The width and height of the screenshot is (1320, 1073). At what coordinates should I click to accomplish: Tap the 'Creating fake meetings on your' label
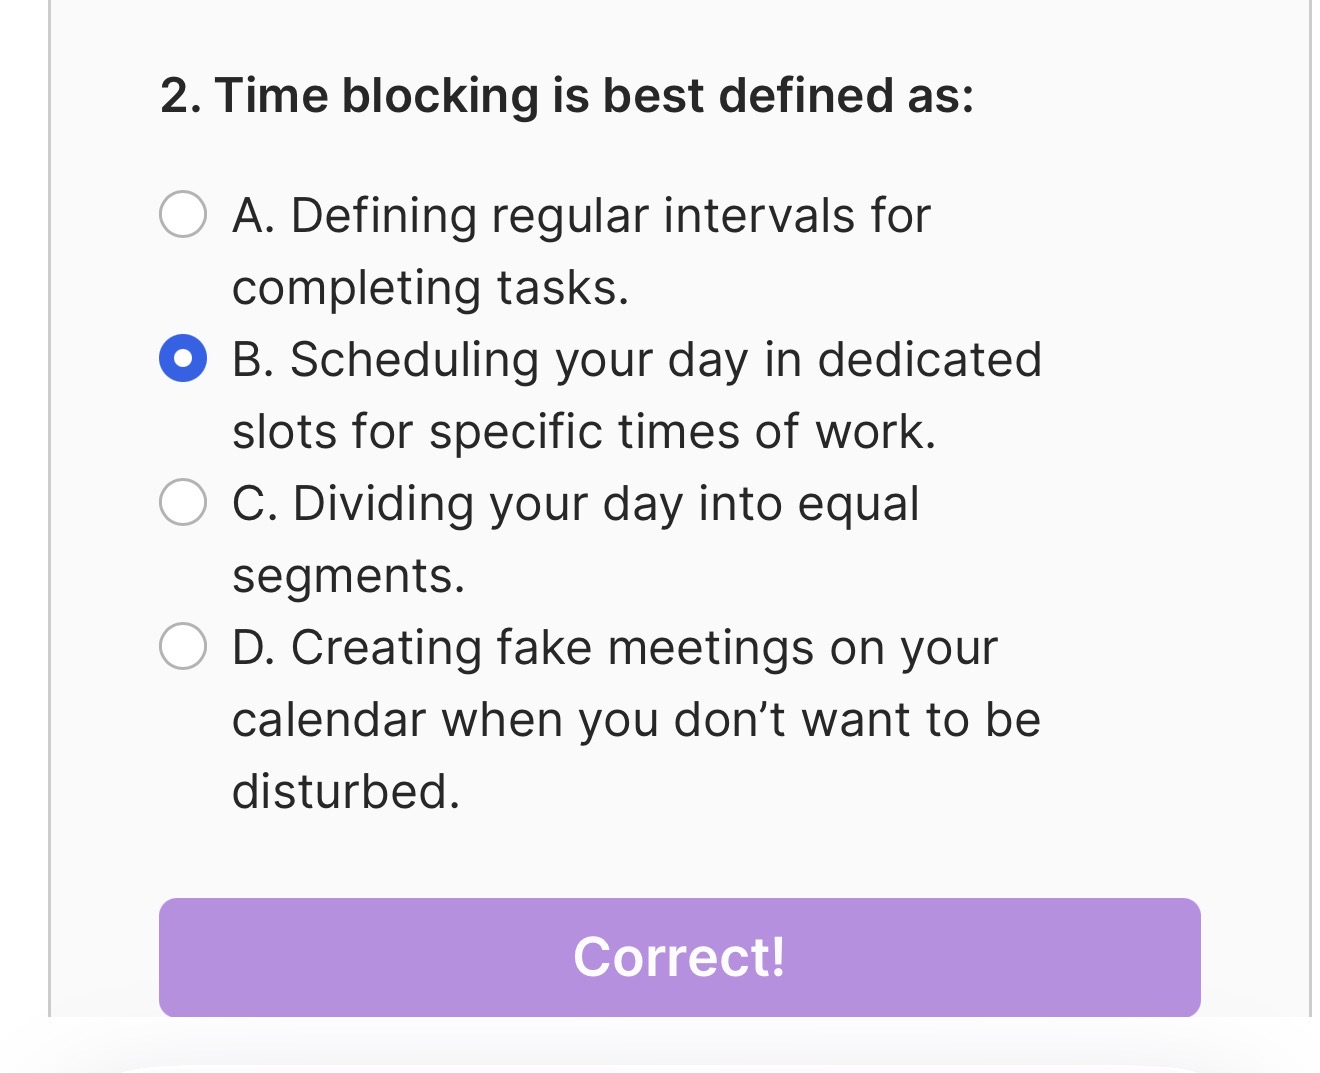(x=644, y=648)
